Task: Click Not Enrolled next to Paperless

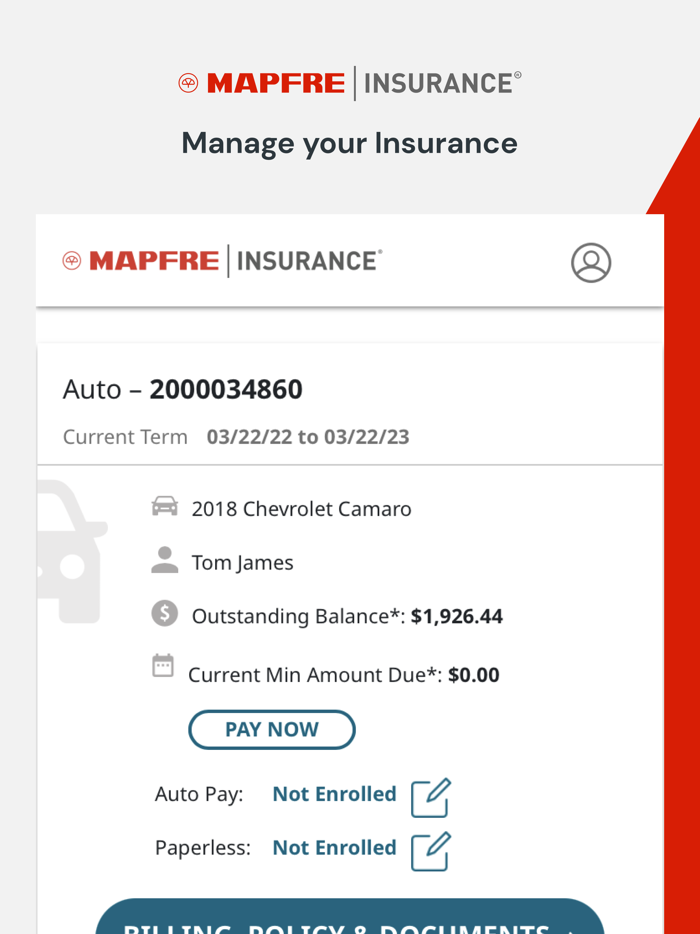Action: (x=334, y=847)
